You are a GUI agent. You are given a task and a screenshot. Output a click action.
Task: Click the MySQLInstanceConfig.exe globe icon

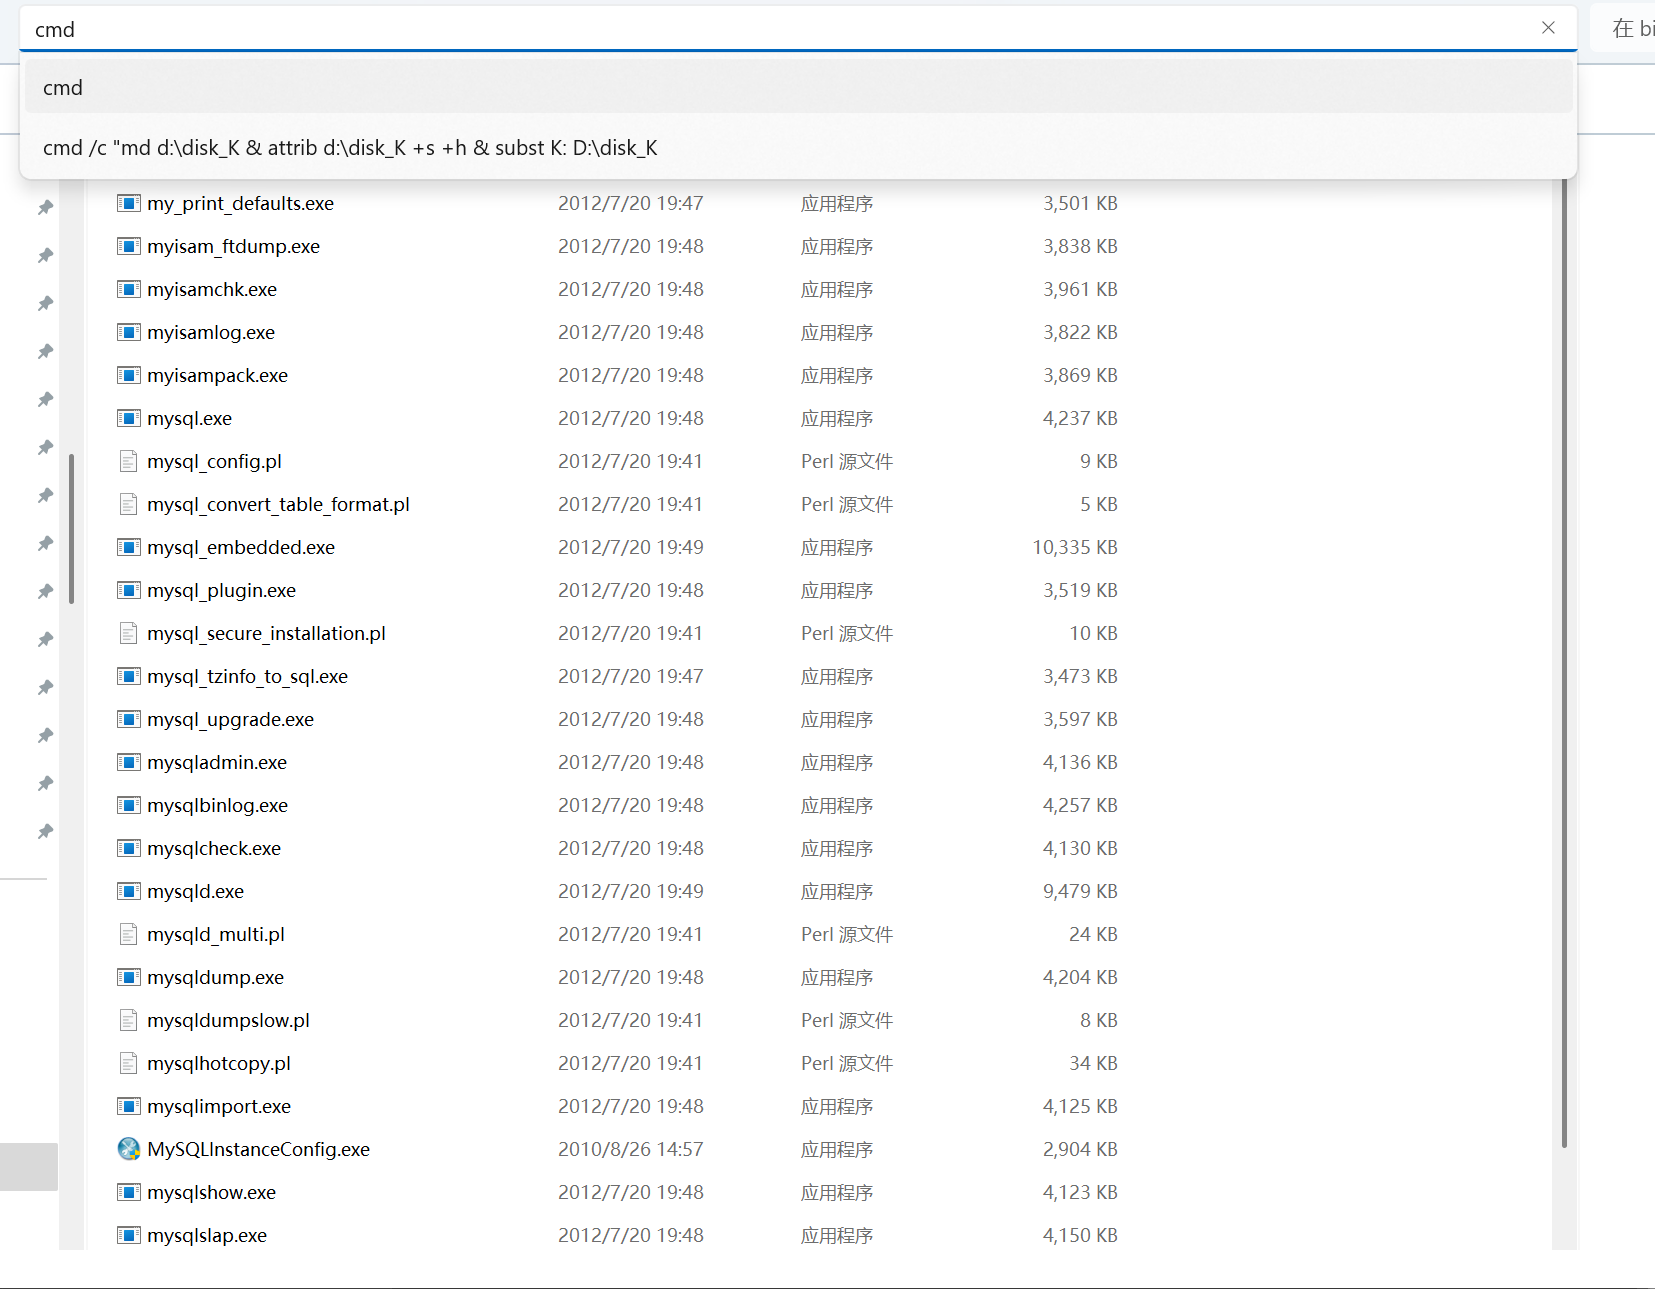128,1149
